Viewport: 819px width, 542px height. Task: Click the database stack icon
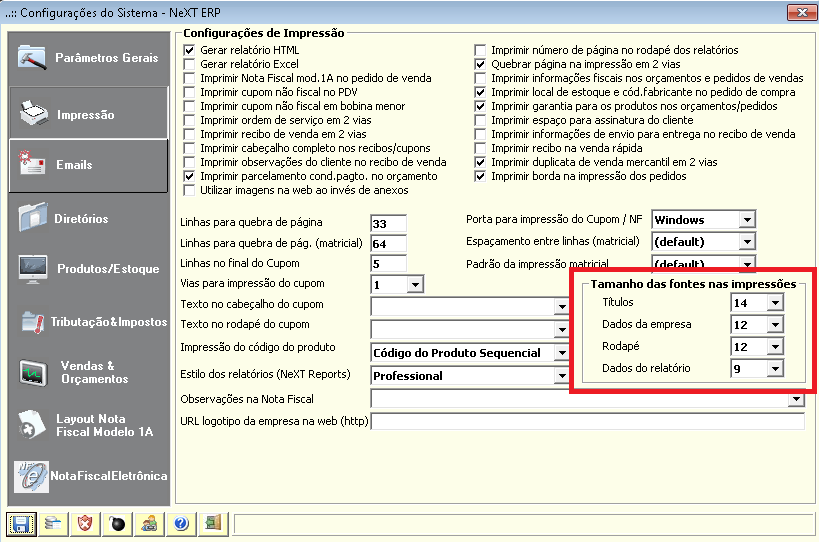(53, 524)
